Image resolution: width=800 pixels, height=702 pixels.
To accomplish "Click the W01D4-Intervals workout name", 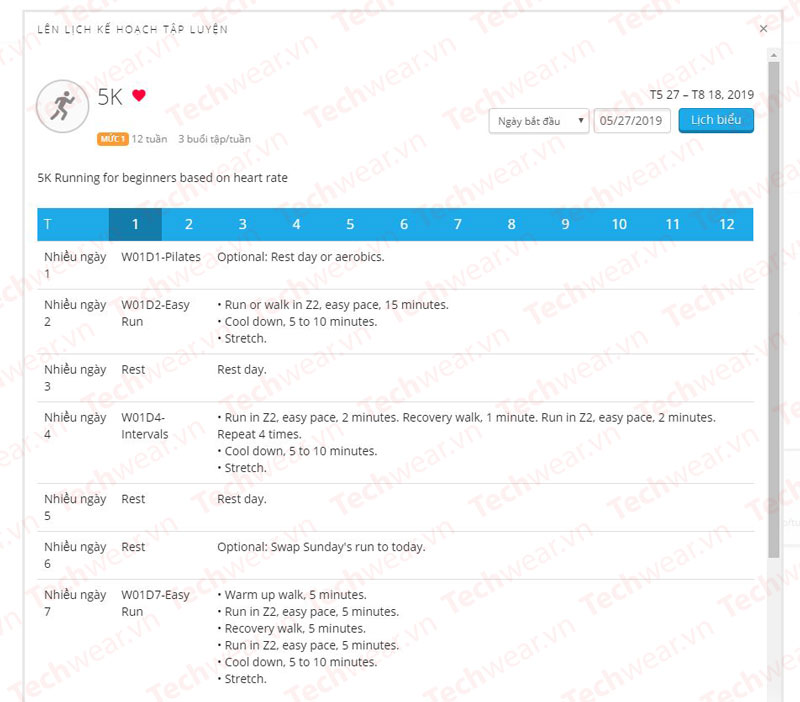I will tap(144, 426).
